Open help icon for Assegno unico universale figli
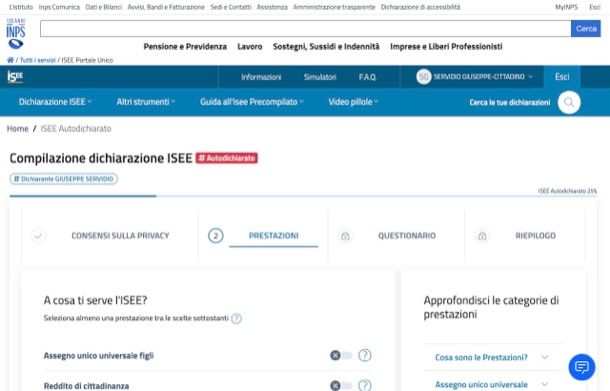Screen dimensions: 610x391 click(x=365, y=355)
